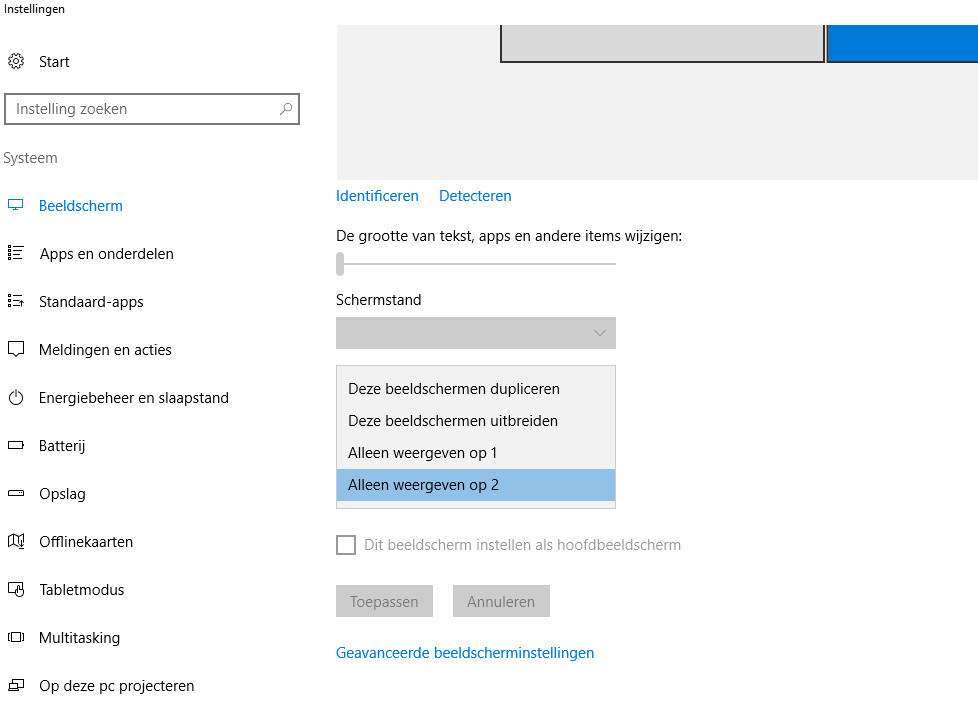Select Offlinekaarten in sidebar

pyautogui.click(x=86, y=542)
